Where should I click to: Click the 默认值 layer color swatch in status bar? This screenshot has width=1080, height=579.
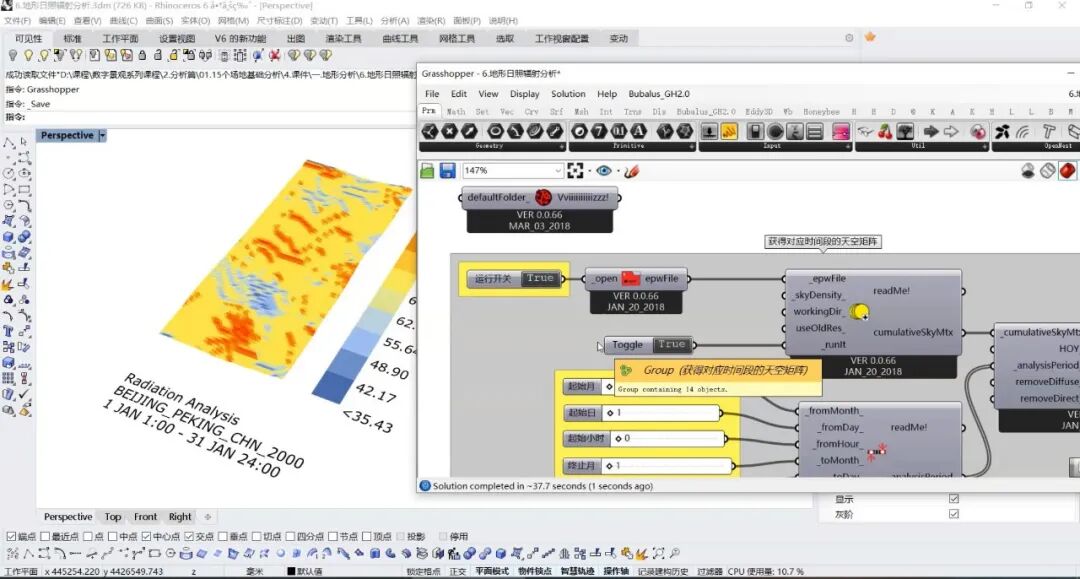[x=291, y=571]
